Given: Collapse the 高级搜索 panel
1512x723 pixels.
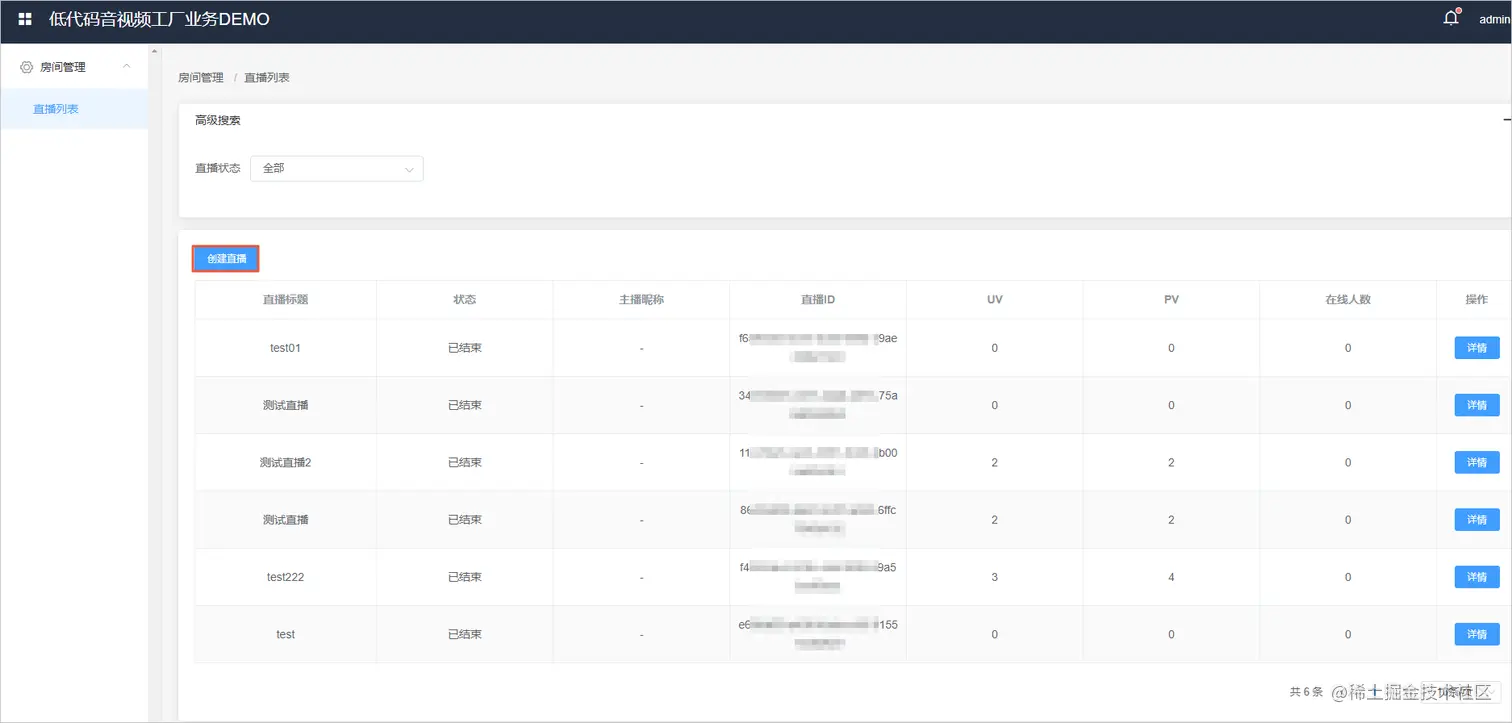Looking at the screenshot, I should point(1506,120).
